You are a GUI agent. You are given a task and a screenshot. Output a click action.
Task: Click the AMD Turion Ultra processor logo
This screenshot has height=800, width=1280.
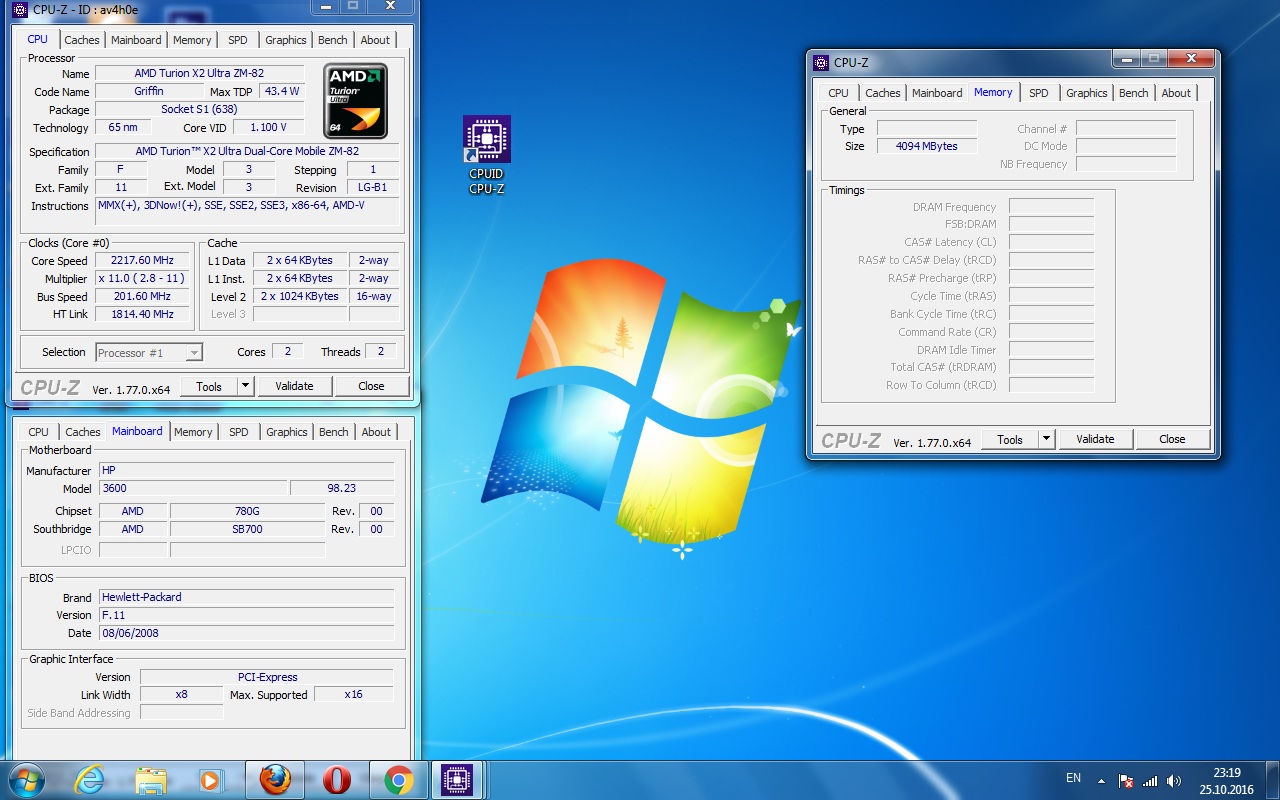(356, 101)
